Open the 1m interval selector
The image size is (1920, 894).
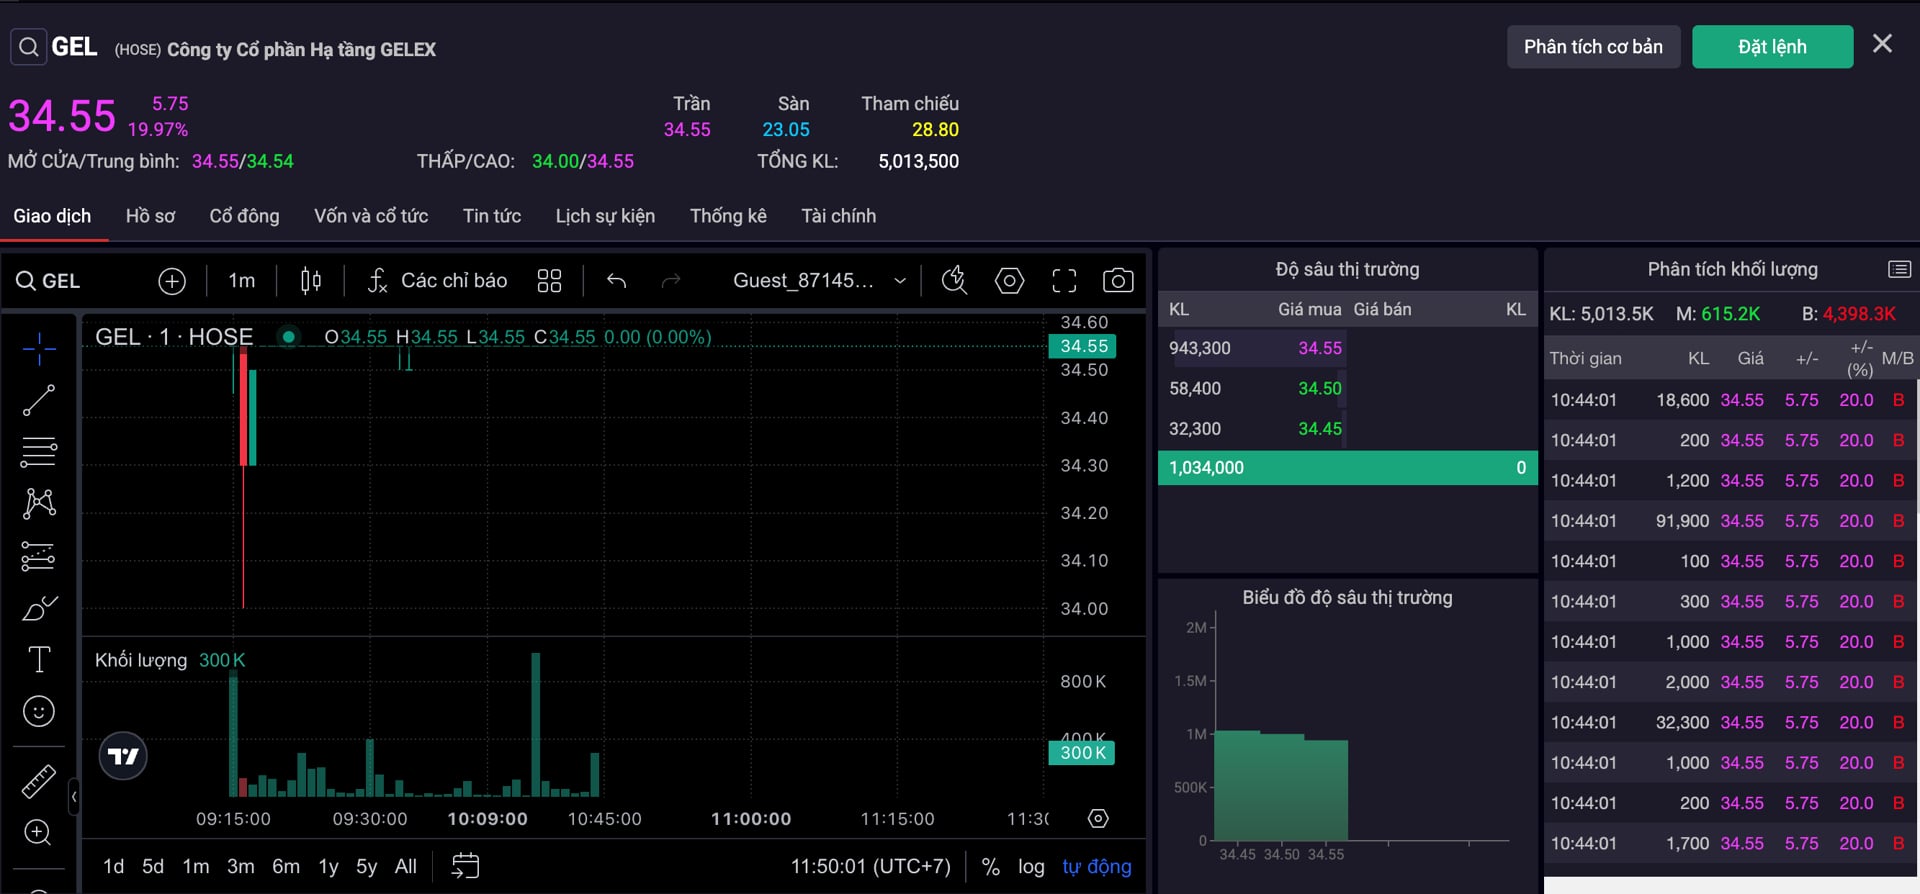tap(241, 281)
